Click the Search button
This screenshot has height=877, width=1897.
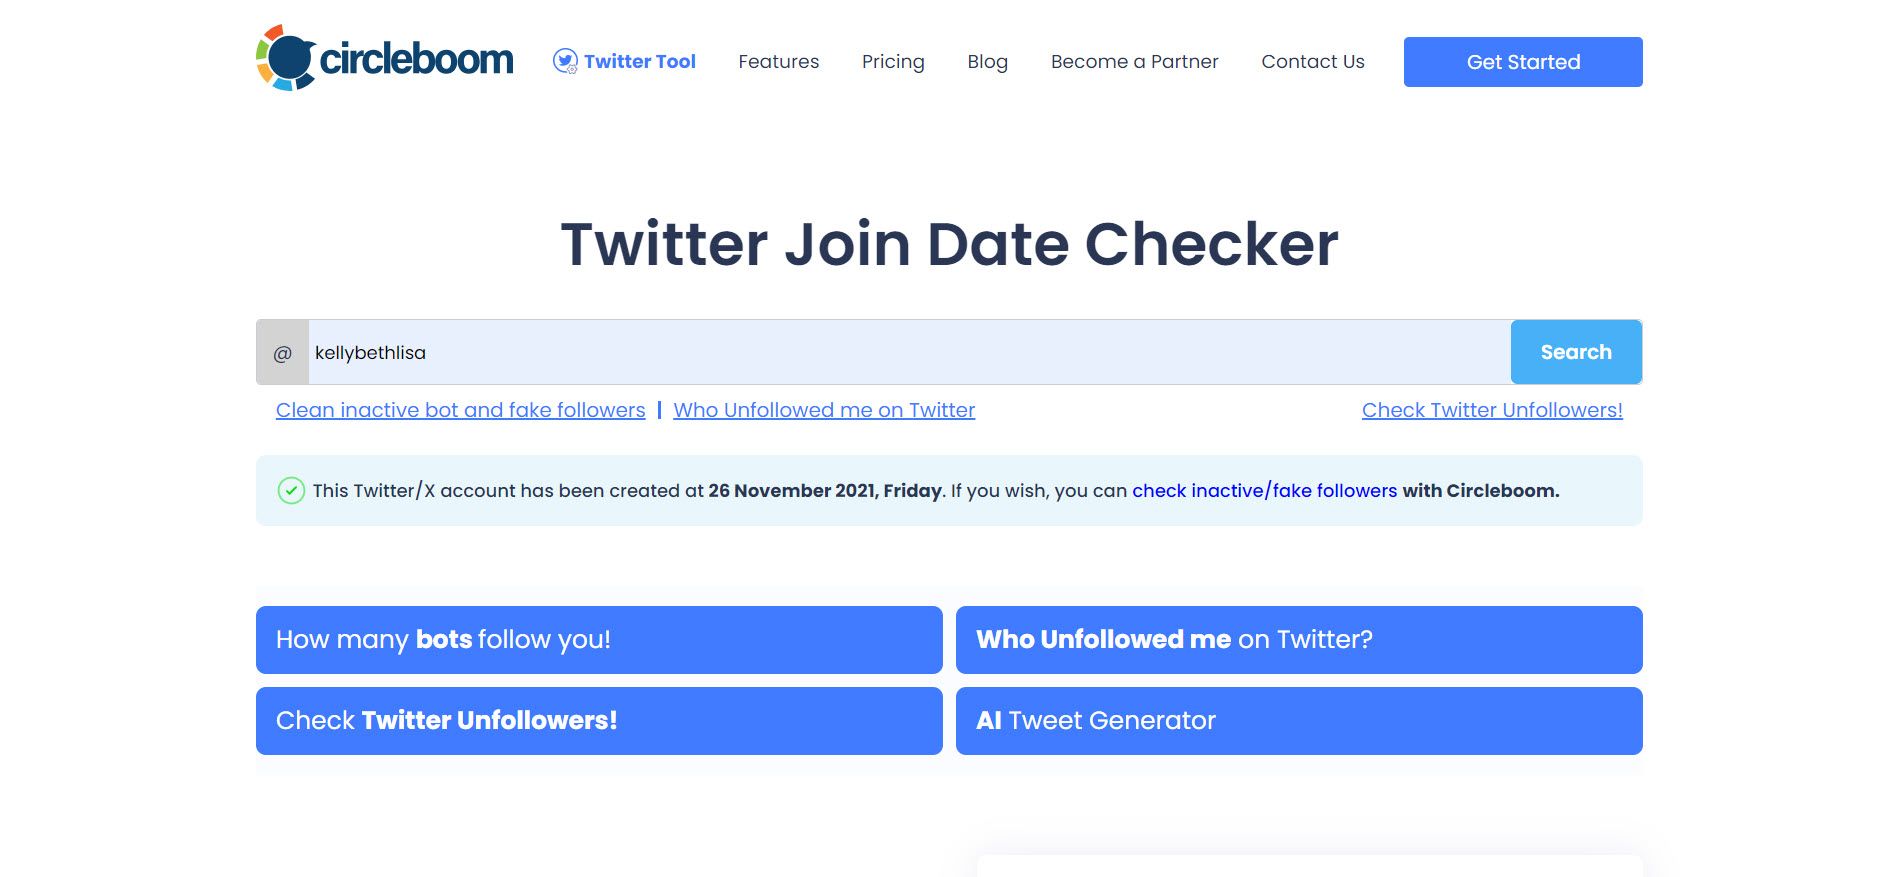coord(1576,351)
